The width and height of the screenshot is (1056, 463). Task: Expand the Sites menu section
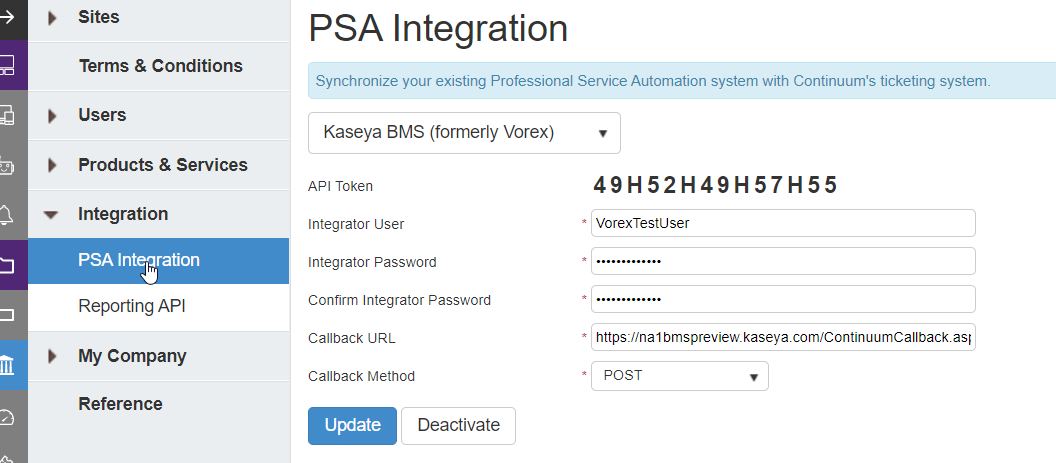tap(53, 17)
